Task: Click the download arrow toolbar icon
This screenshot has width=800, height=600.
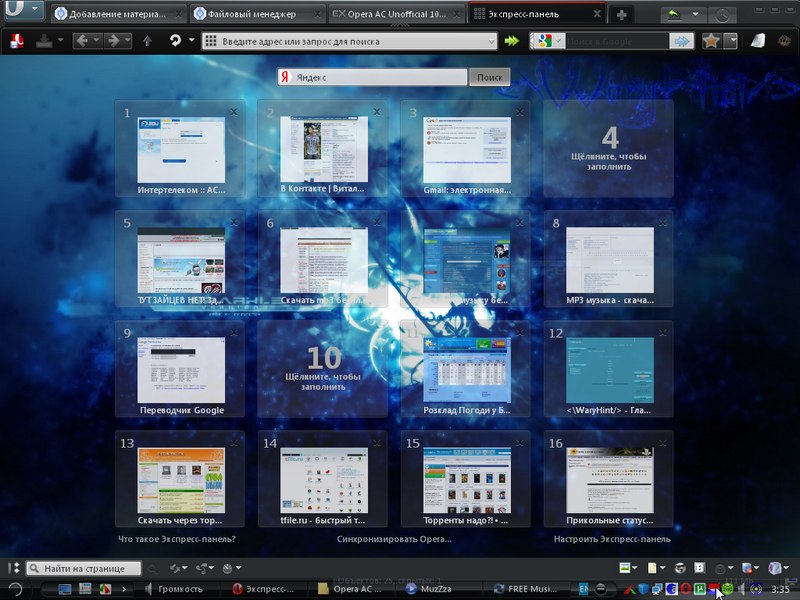Action: [x=45, y=41]
